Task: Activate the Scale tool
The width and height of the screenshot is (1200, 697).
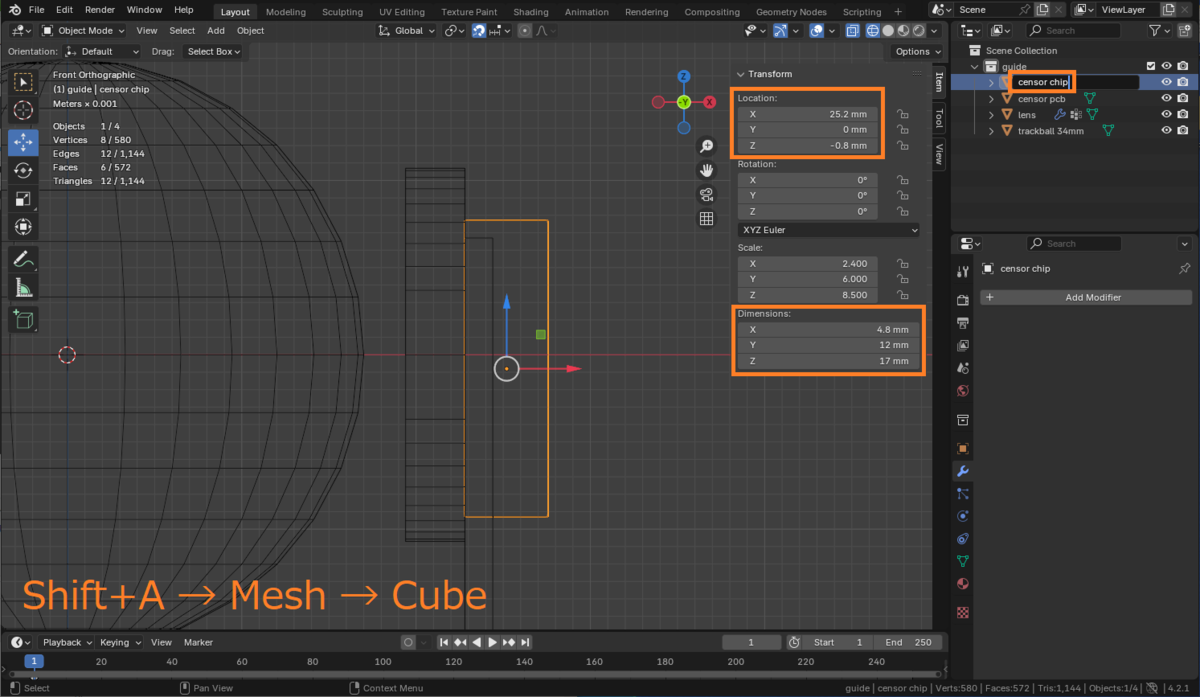Action: [x=23, y=199]
